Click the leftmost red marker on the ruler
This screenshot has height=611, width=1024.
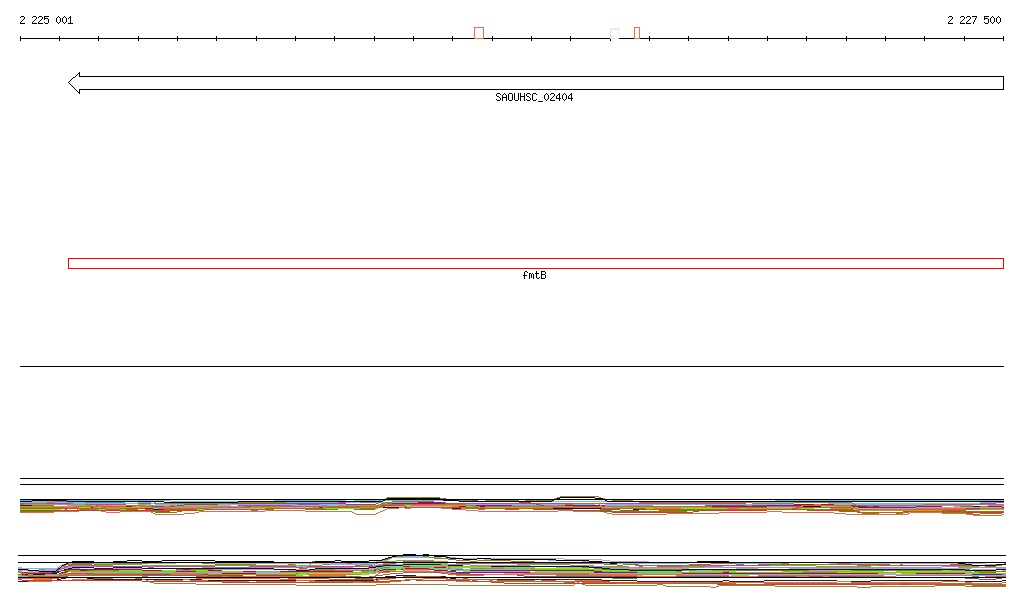pyautogui.click(x=479, y=33)
